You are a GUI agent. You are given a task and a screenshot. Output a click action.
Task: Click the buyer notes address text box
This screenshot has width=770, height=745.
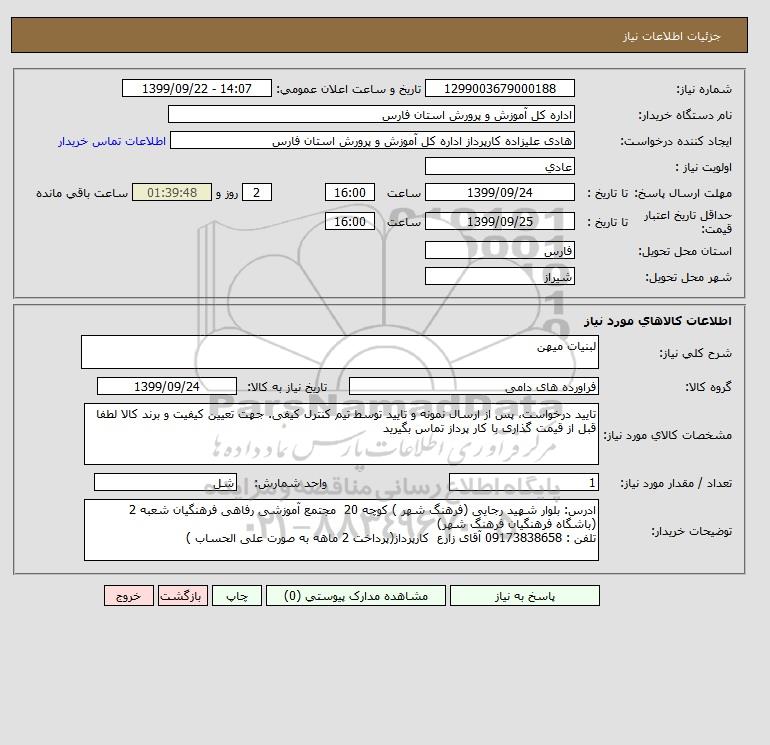(341, 530)
